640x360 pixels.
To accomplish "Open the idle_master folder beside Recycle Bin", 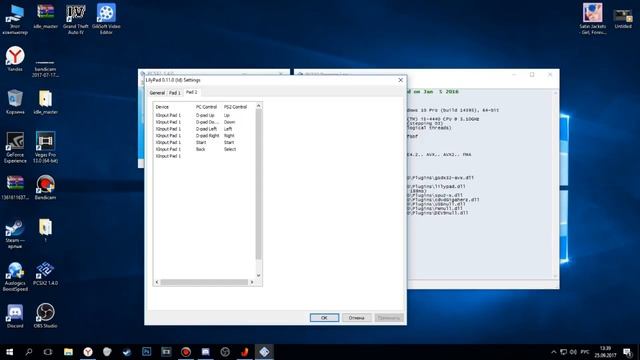I will click(45, 102).
